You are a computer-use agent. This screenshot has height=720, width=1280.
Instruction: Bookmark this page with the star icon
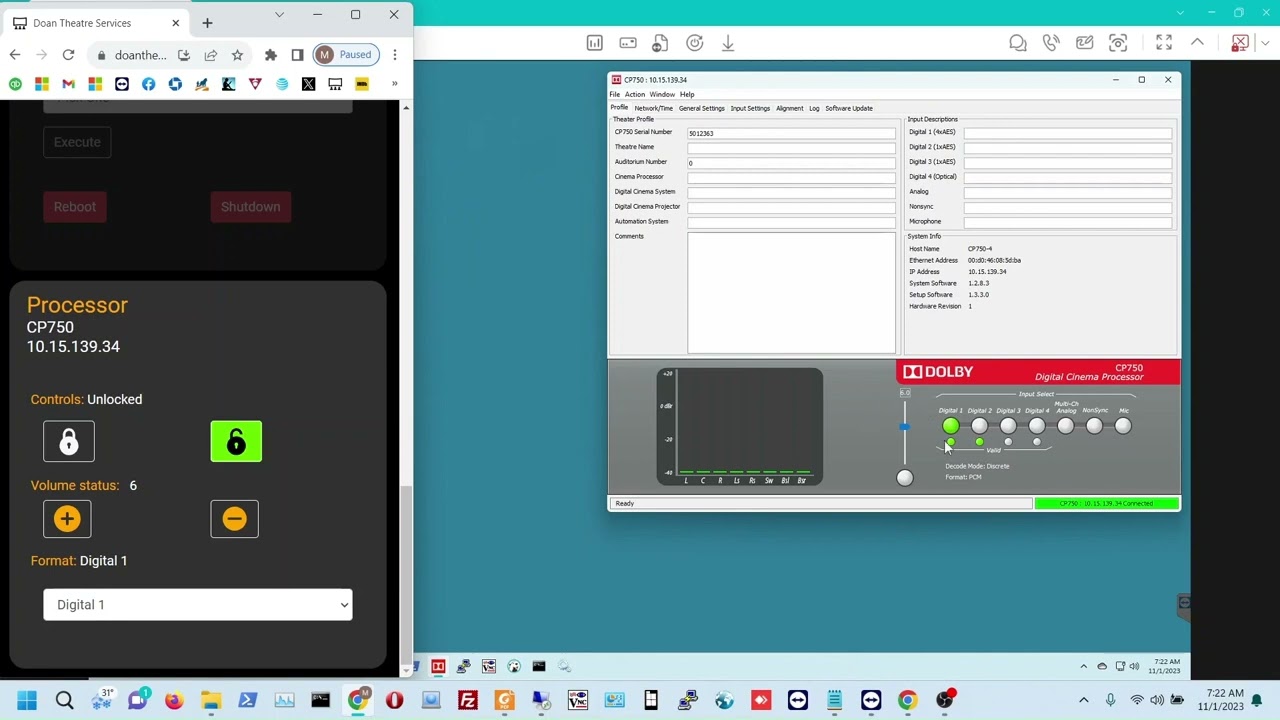coord(237,55)
